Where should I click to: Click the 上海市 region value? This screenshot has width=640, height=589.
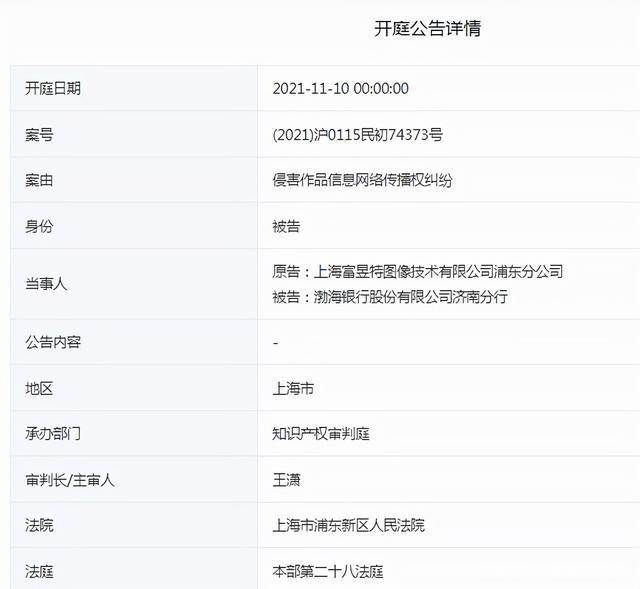(293, 388)
